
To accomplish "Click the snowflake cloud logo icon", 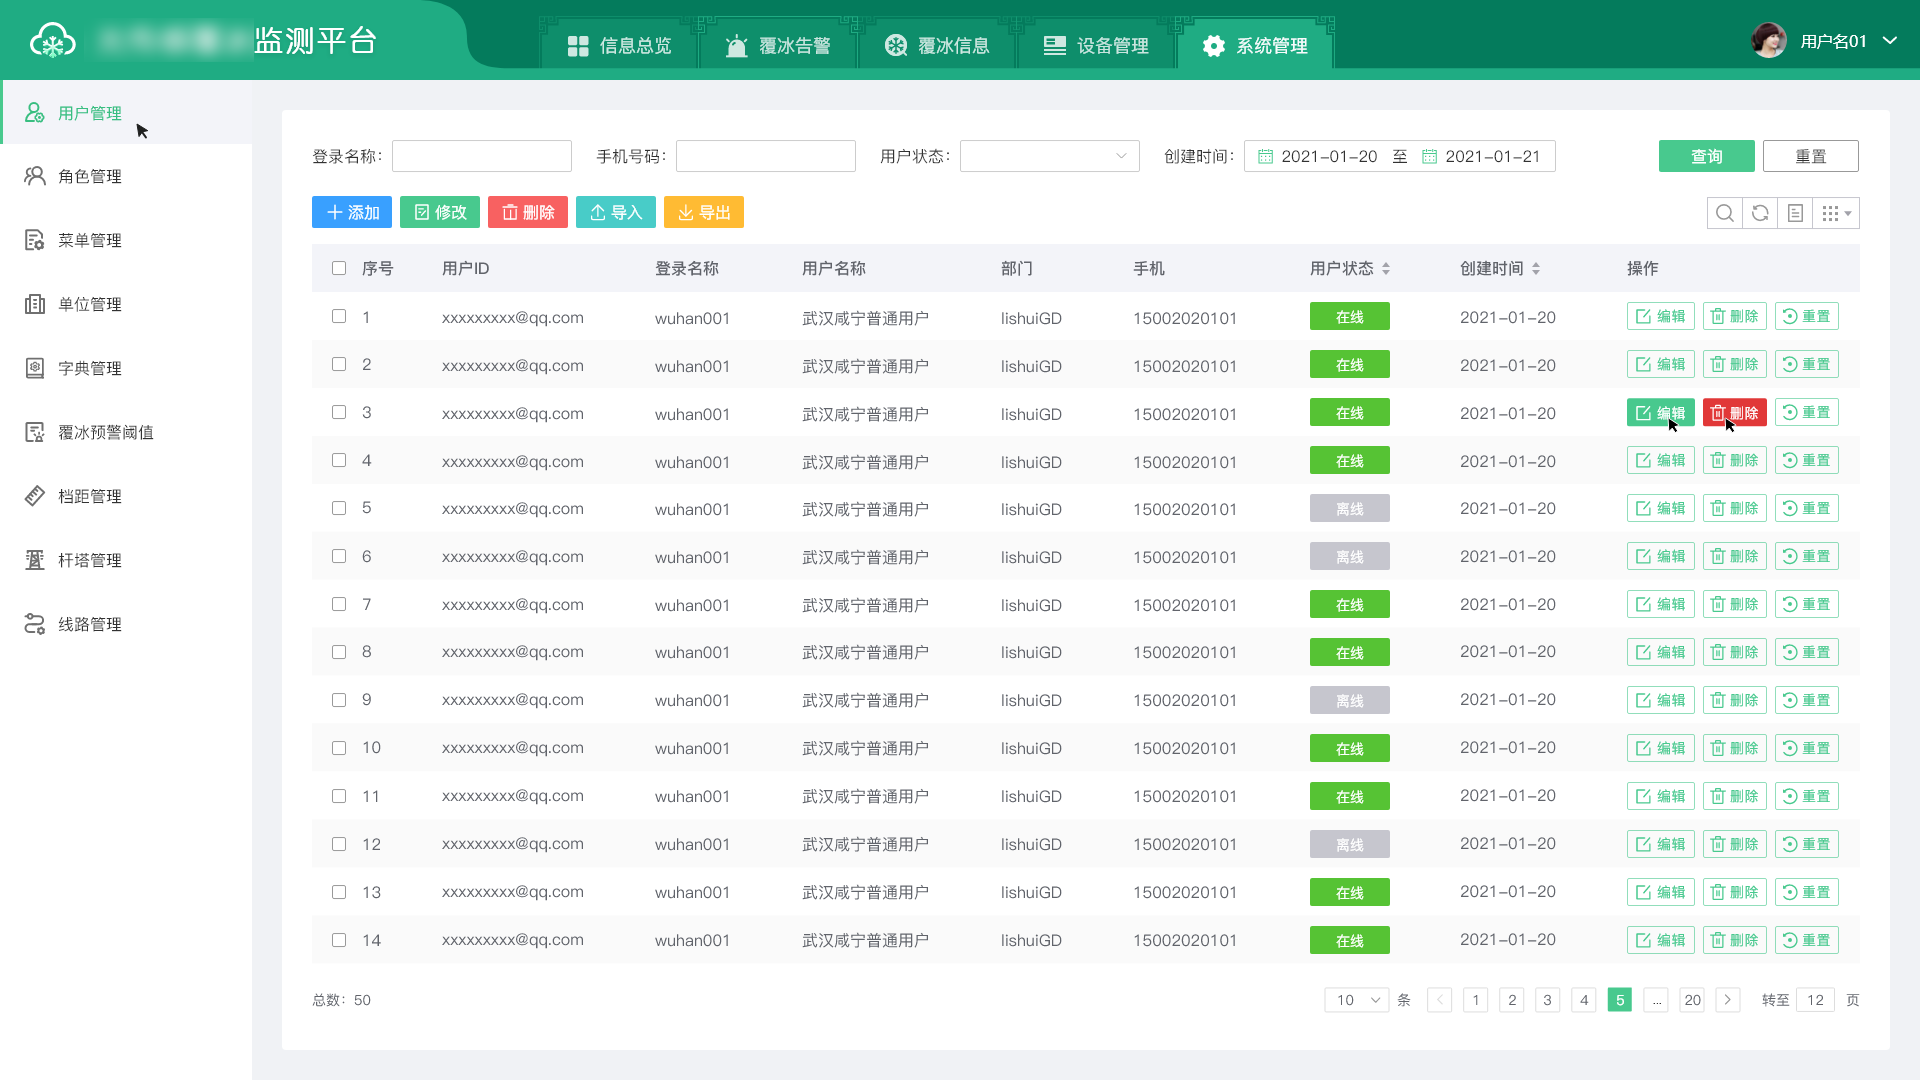I will point(53,41).
